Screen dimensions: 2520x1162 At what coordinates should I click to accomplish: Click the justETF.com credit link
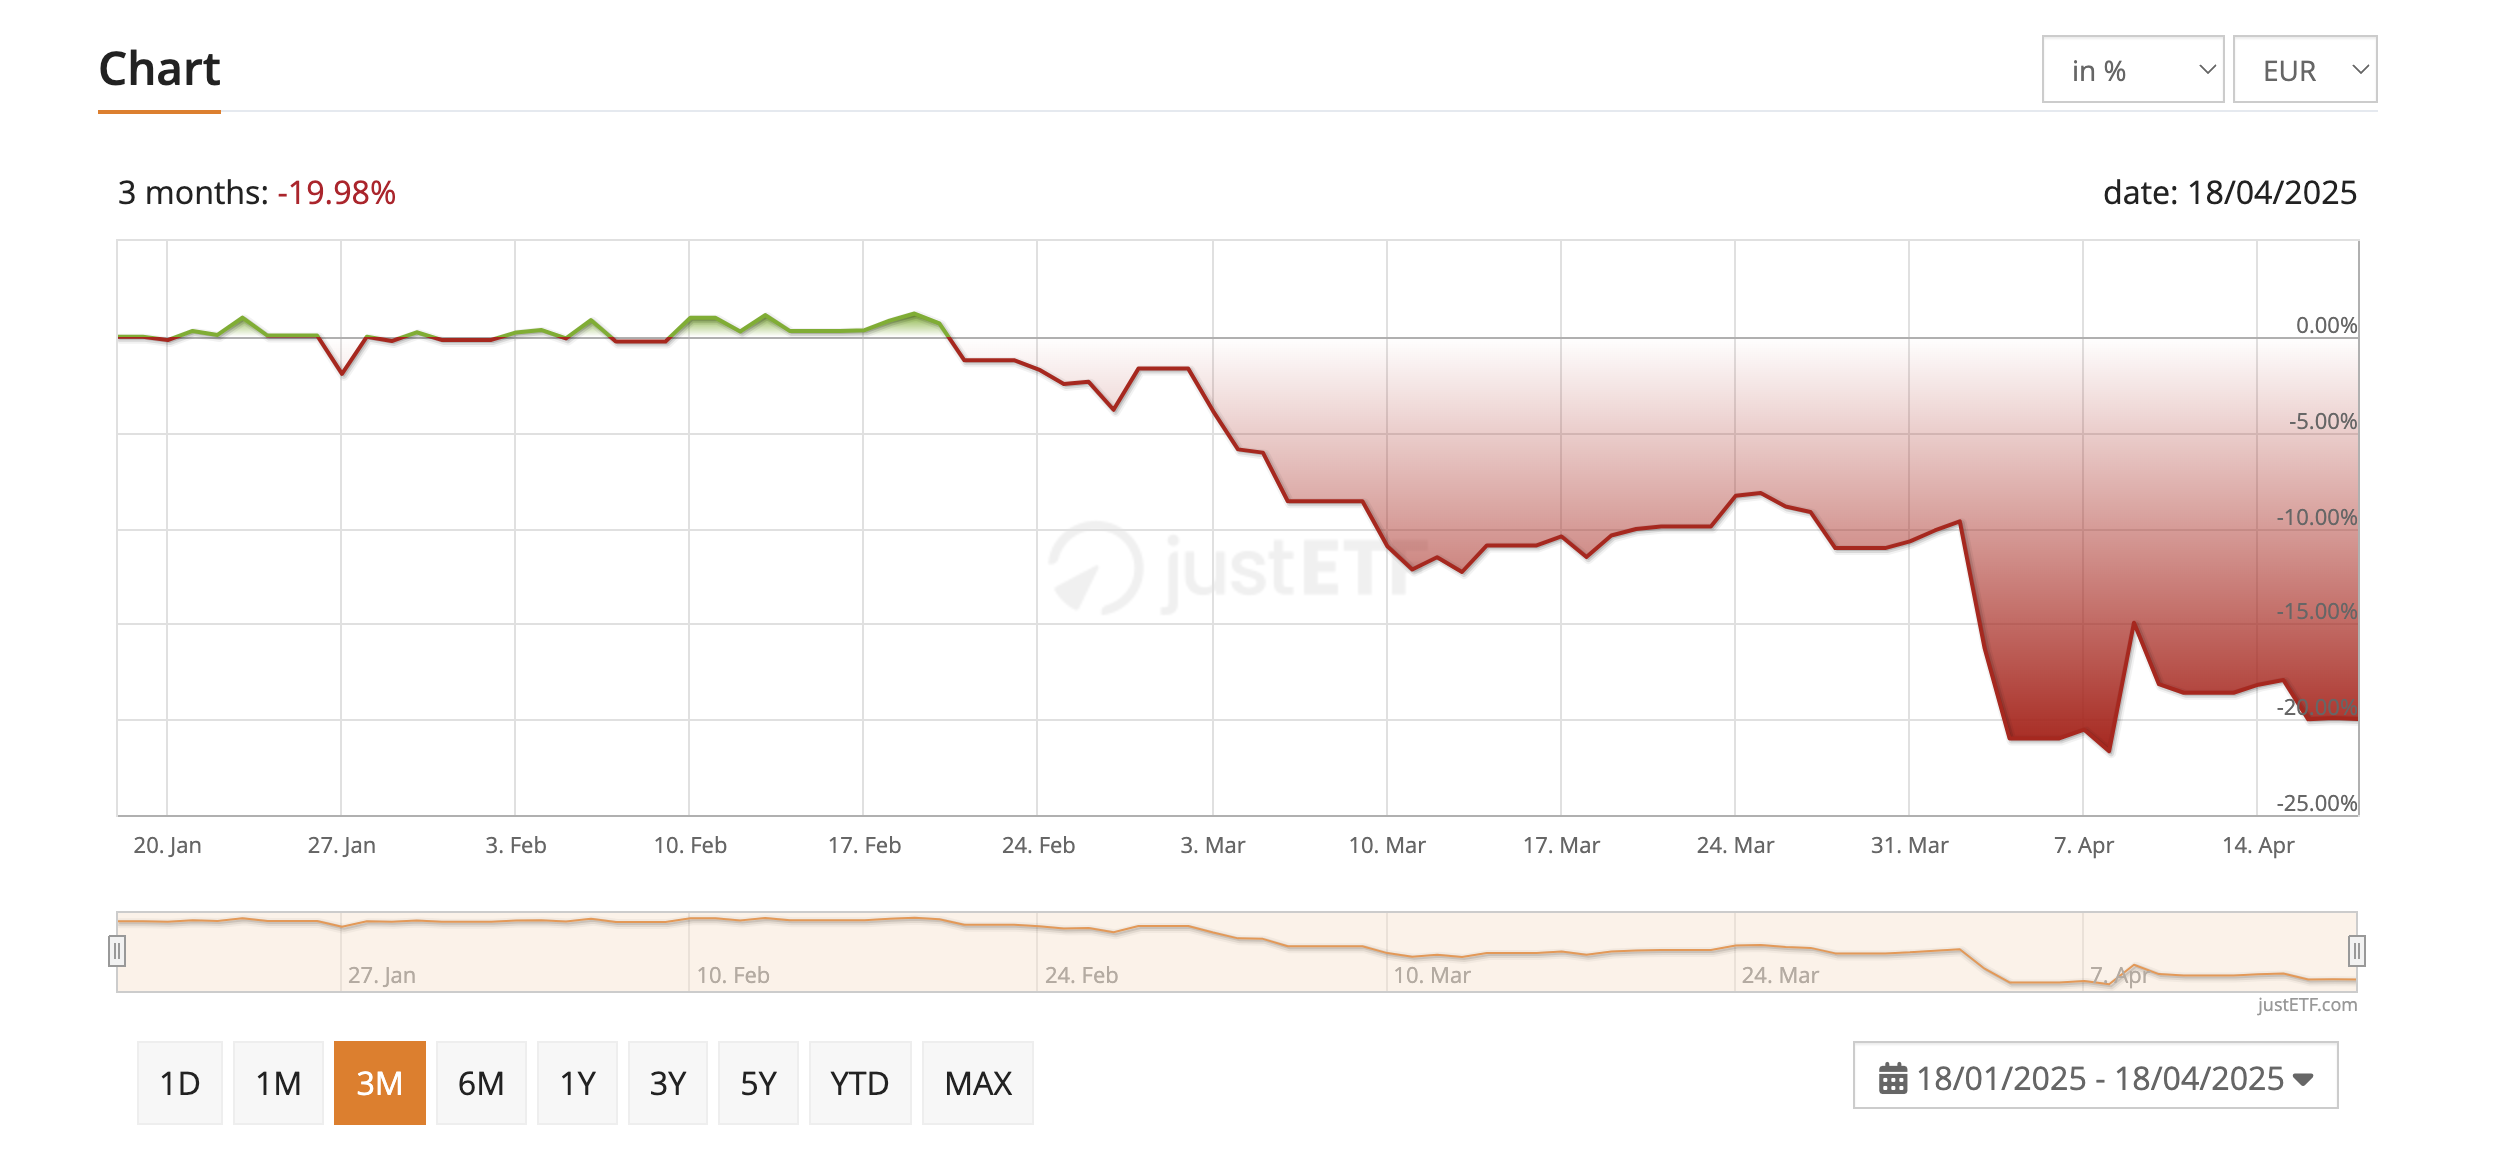(2307, 1005)
